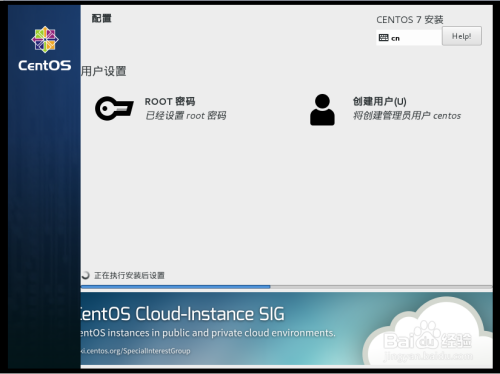Click the create user person icon
This screenshot has width=500, height=374.
pos(322,110)
